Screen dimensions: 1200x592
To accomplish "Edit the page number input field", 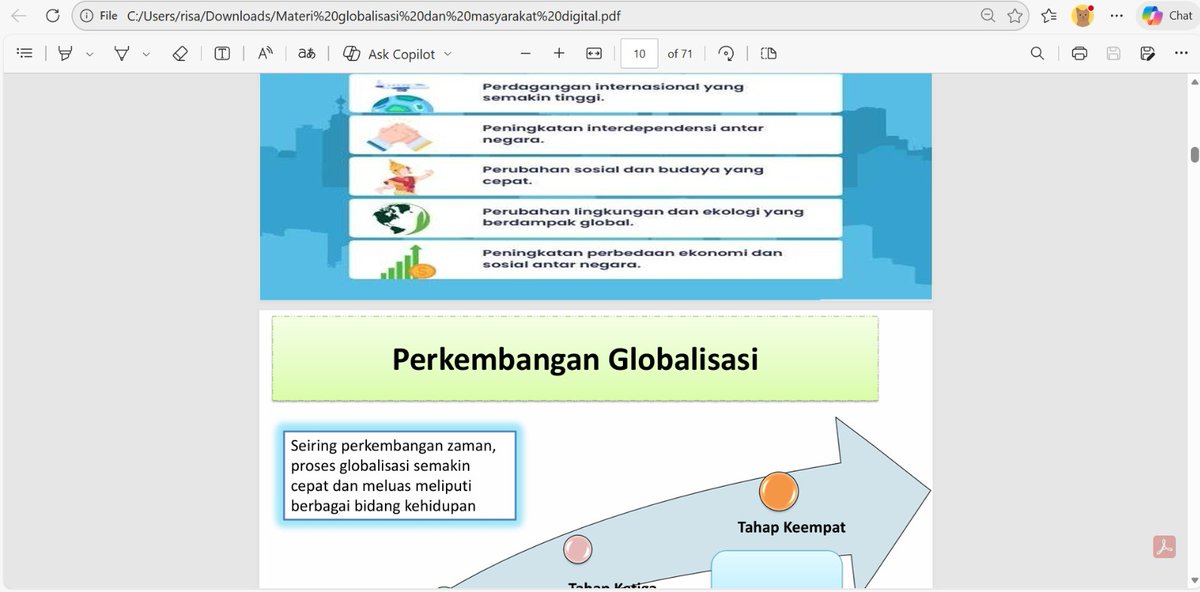I will (638, 53).
